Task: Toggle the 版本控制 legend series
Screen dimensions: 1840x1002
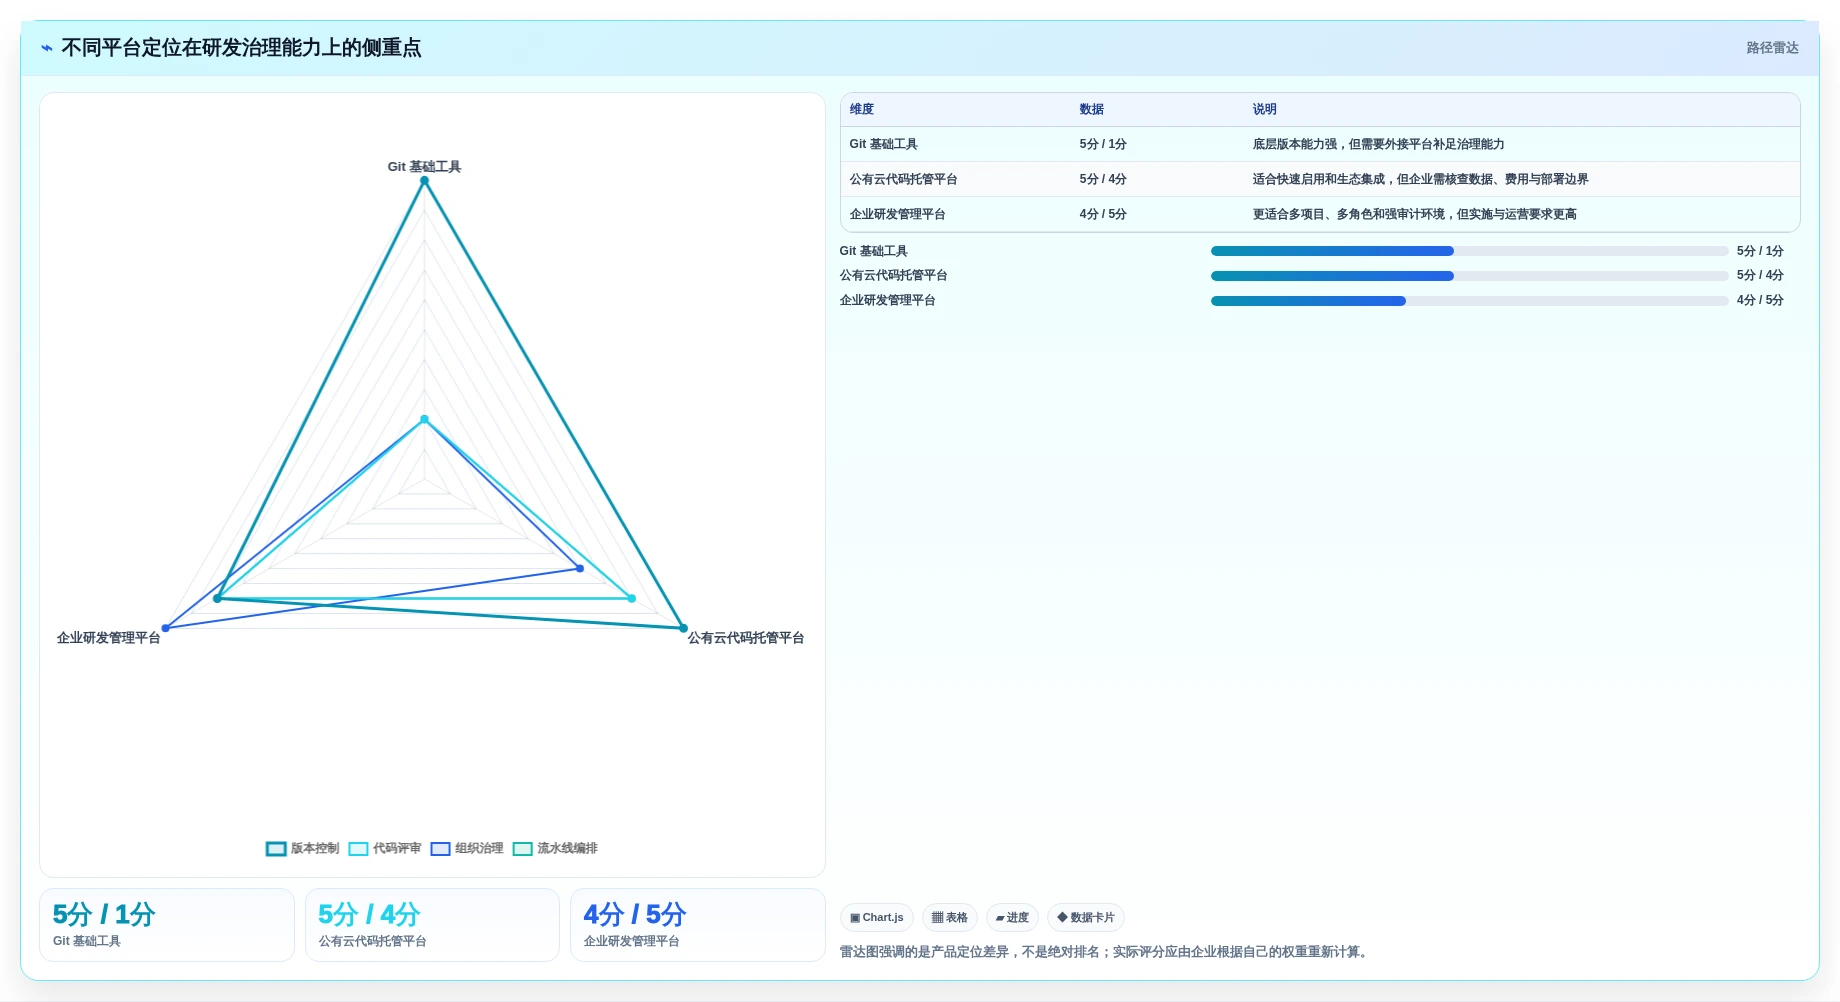Action: point(303,848)
